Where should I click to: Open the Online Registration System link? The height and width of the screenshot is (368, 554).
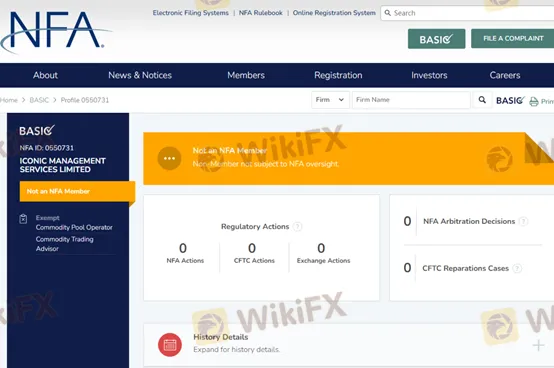[334, 13]
